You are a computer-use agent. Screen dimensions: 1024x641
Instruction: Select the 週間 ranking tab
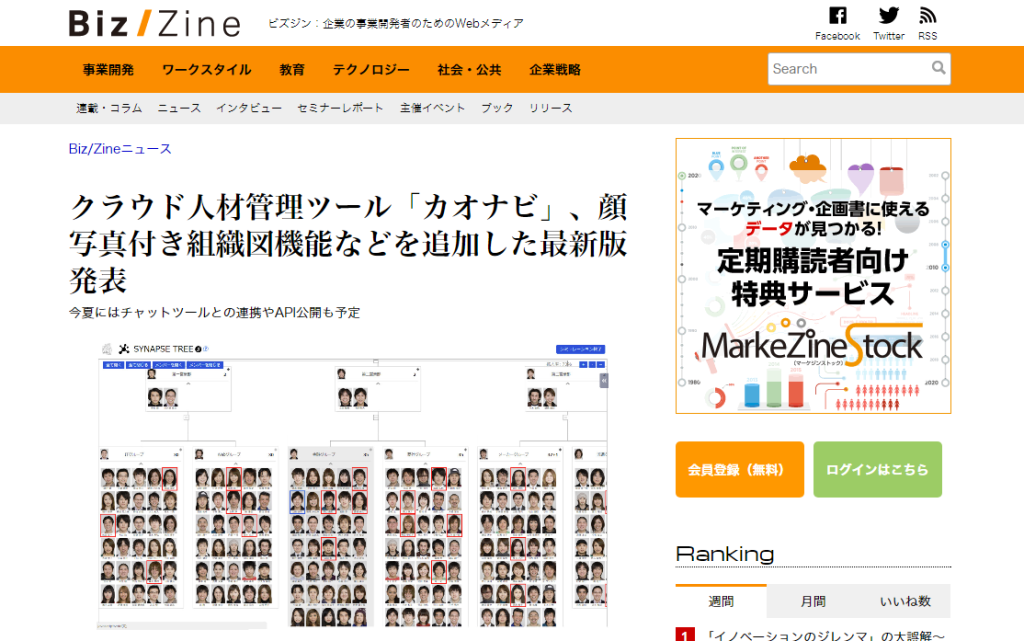pos(721,601)
